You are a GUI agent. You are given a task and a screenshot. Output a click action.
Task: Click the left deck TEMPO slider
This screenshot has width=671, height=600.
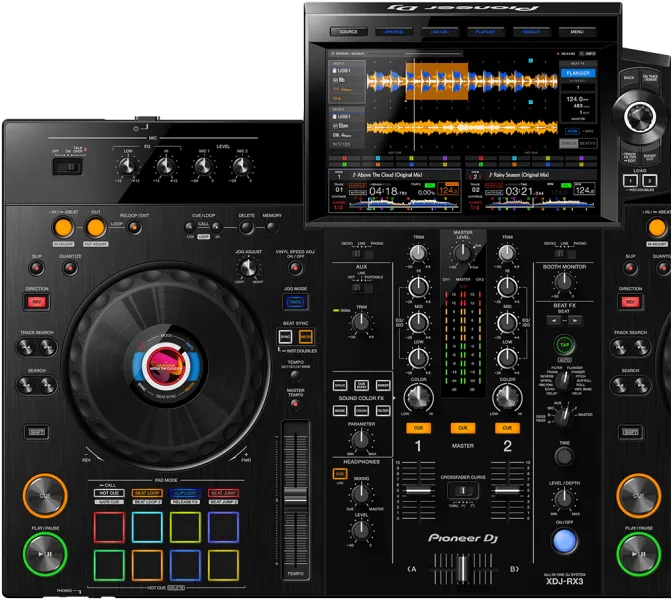point(295,496)
